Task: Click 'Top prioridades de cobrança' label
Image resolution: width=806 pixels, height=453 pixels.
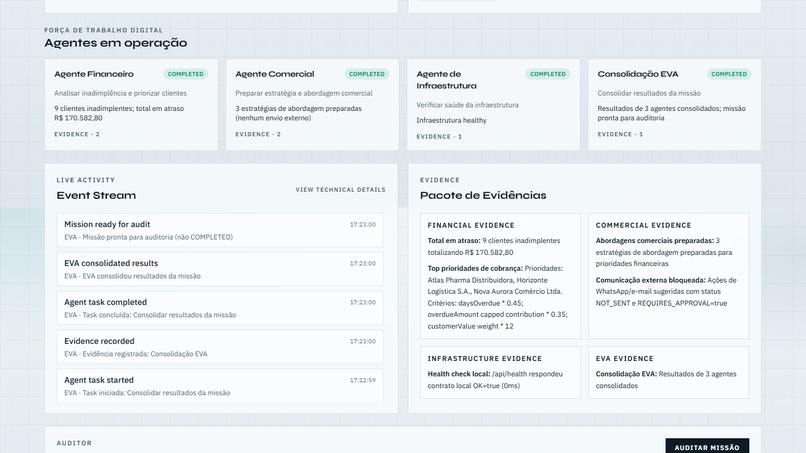Action: coord(475,268)
